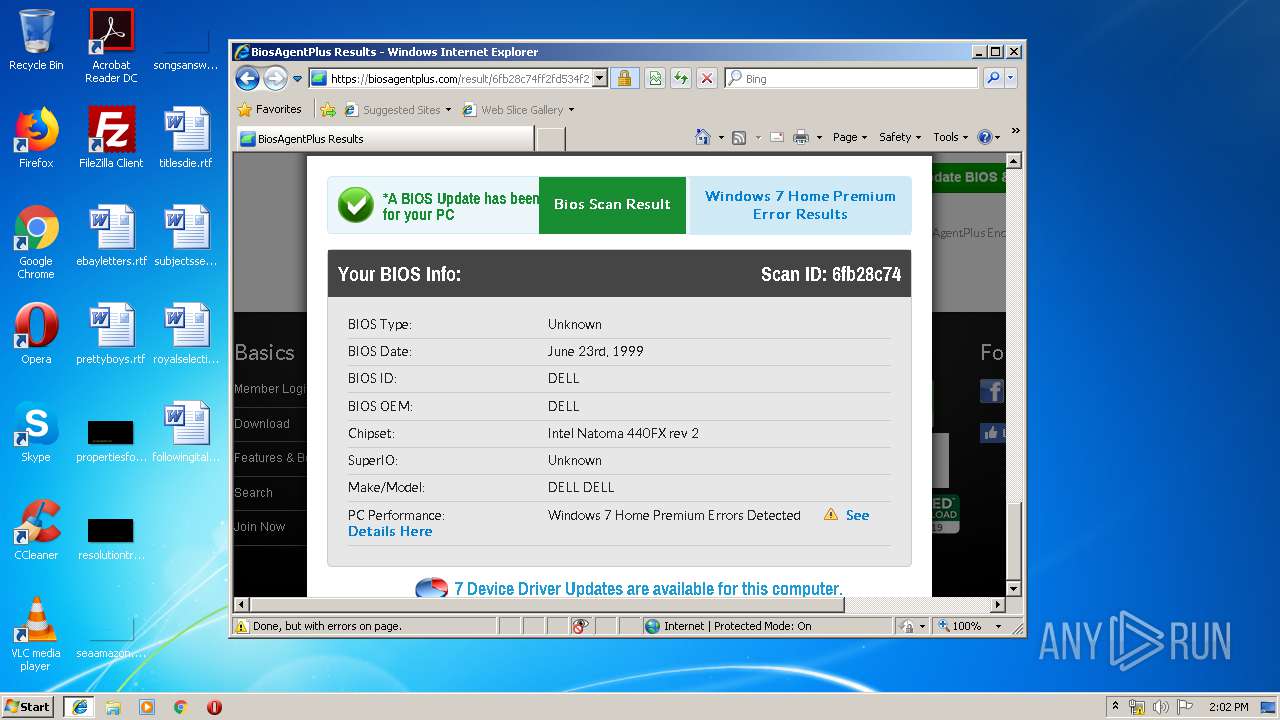Switch to Windows 7 Home Premium Error Results
The height and width of the screenshot is (720, 1280).
tap(800, 205)
